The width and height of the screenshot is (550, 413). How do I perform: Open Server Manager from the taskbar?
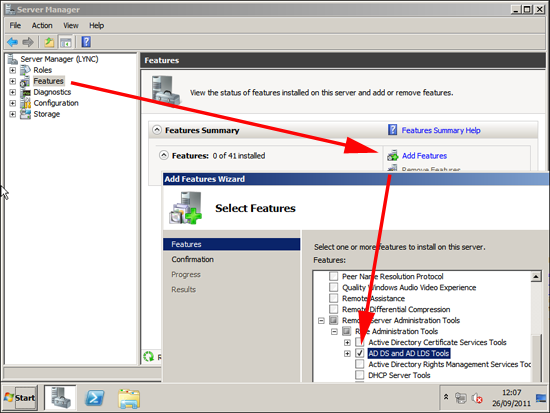click(x=60, y=398)
